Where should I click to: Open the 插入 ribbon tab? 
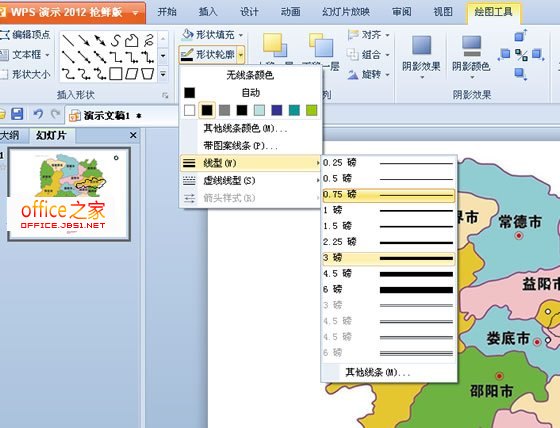coord(208,12)
